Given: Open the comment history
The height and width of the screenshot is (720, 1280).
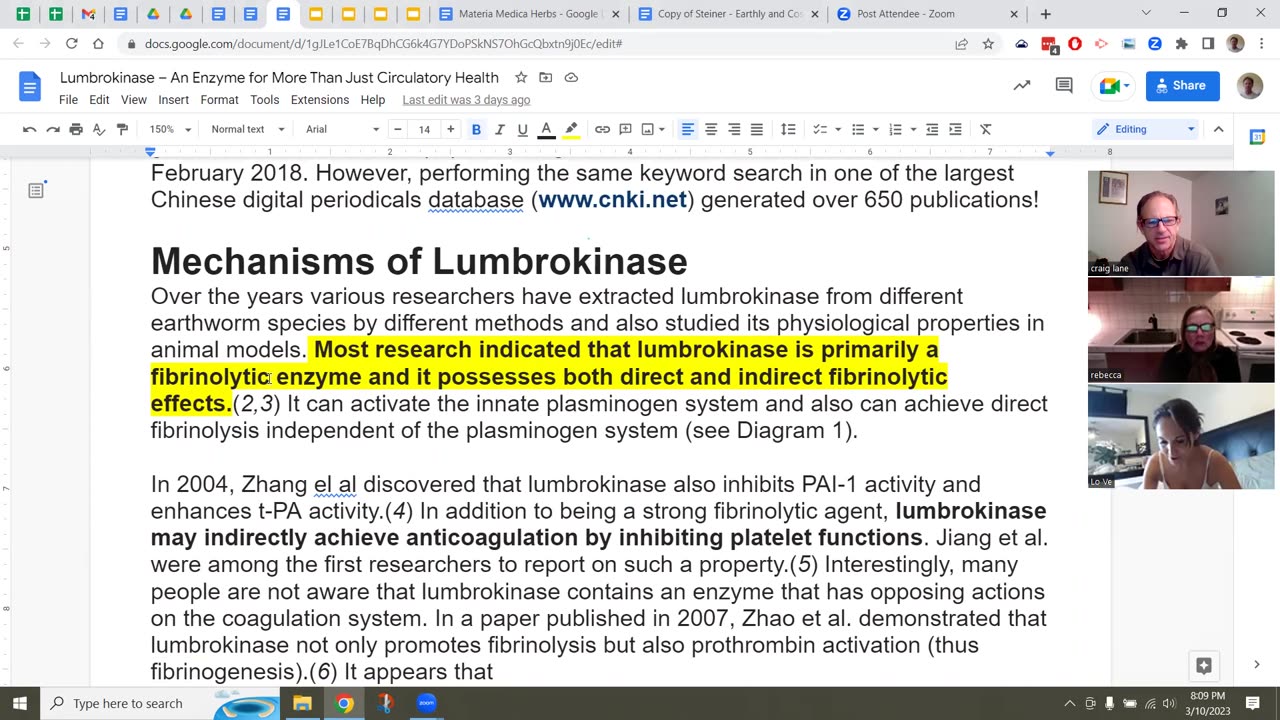Looking at the screenshot, I should tap(1064, 86).
